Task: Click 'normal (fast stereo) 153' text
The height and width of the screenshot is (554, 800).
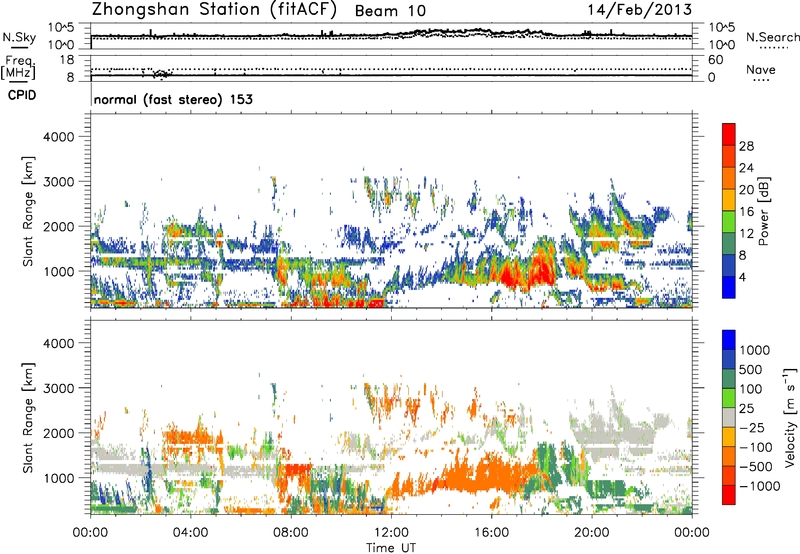Action: (173, 99)
